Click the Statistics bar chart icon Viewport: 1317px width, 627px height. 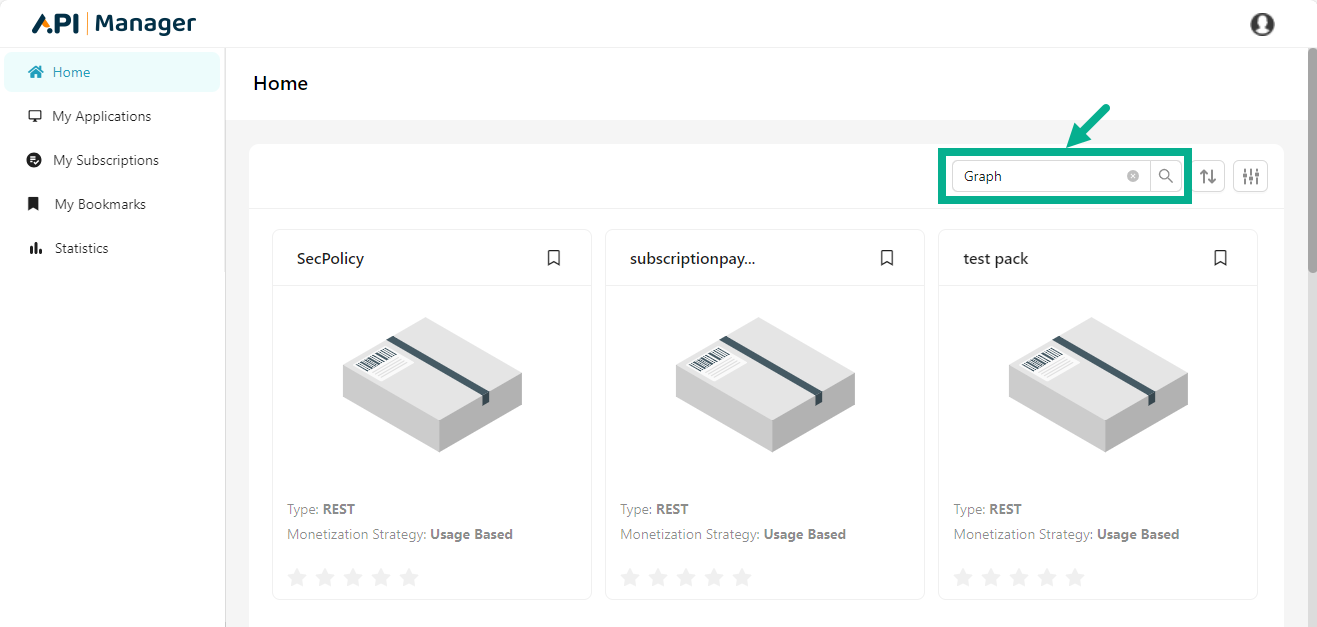[x=35, y=248]
